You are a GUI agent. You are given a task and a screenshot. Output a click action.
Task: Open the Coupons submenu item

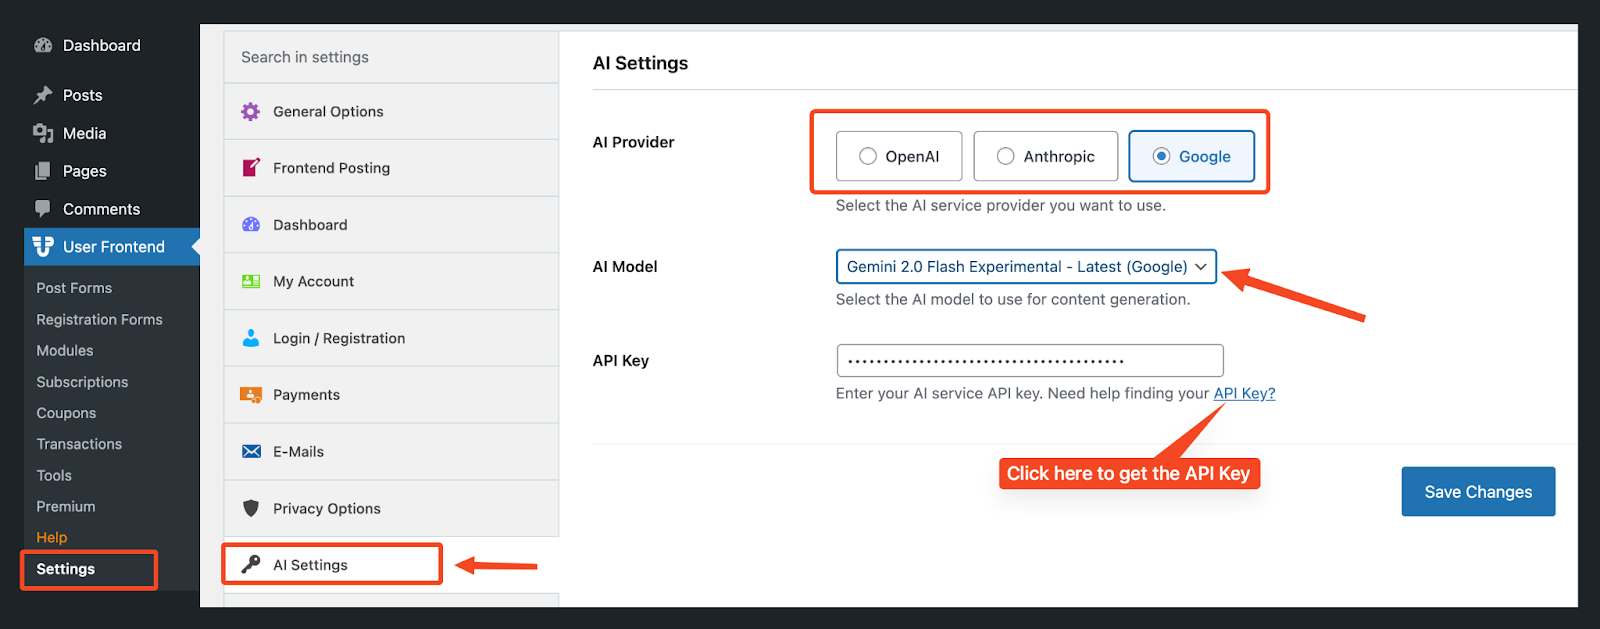pyautogui.click(x=66, y=413)
